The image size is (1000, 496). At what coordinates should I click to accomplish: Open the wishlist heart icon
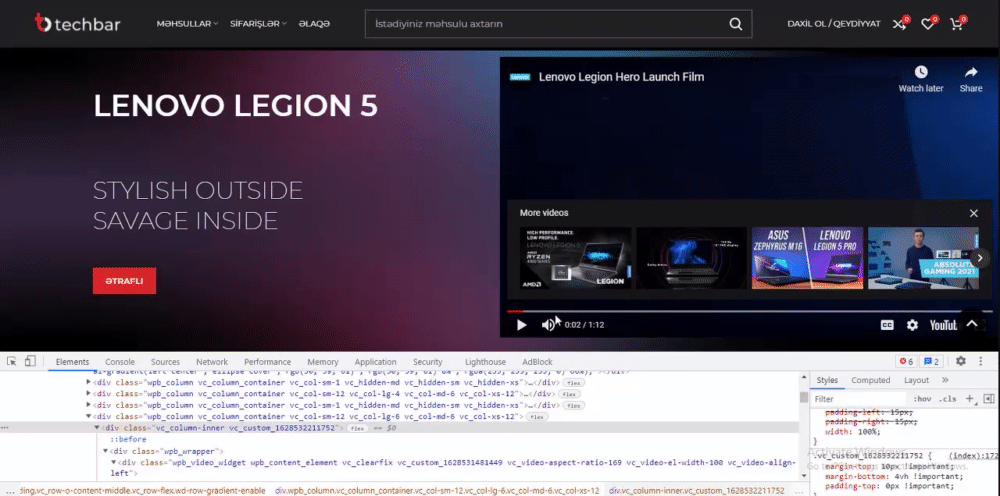pos(928,24)
